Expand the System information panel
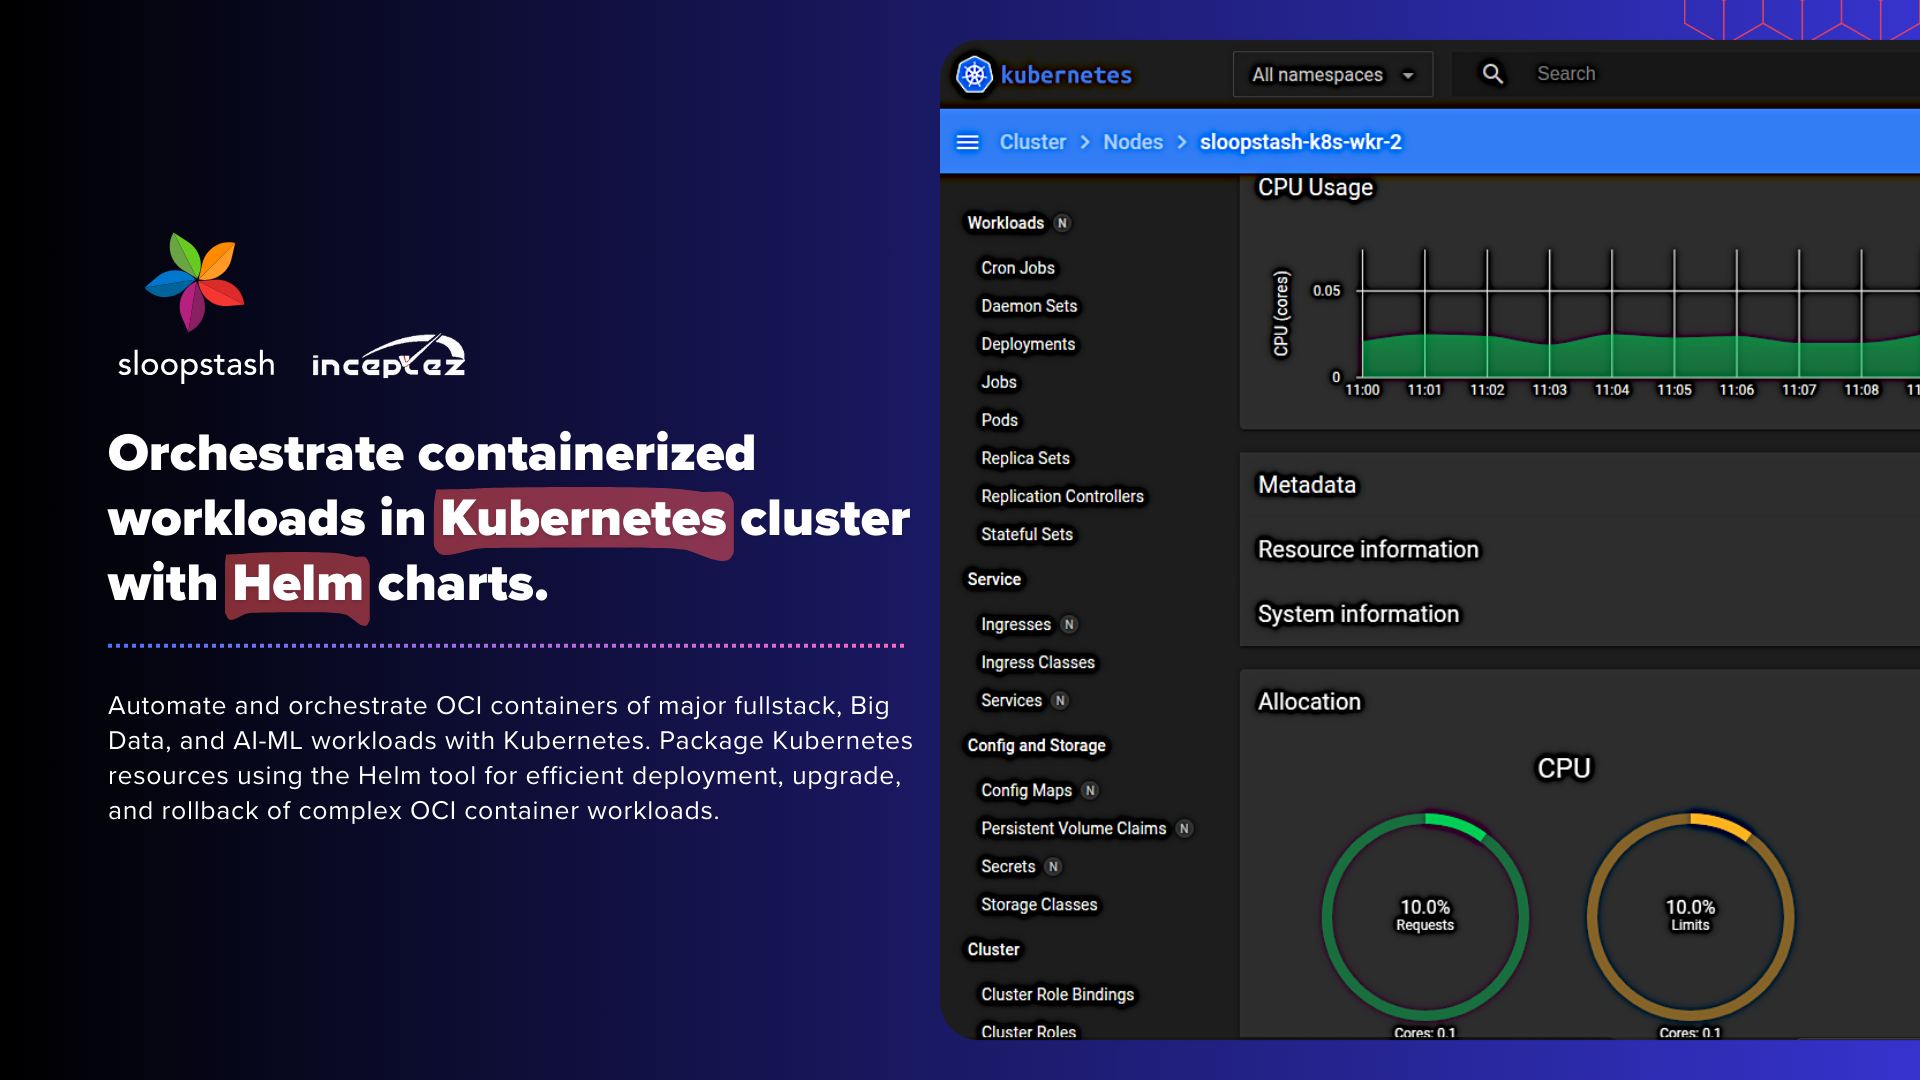Image resolution: width=1920 pixels, height=1080 pixels. (1358, 614)
